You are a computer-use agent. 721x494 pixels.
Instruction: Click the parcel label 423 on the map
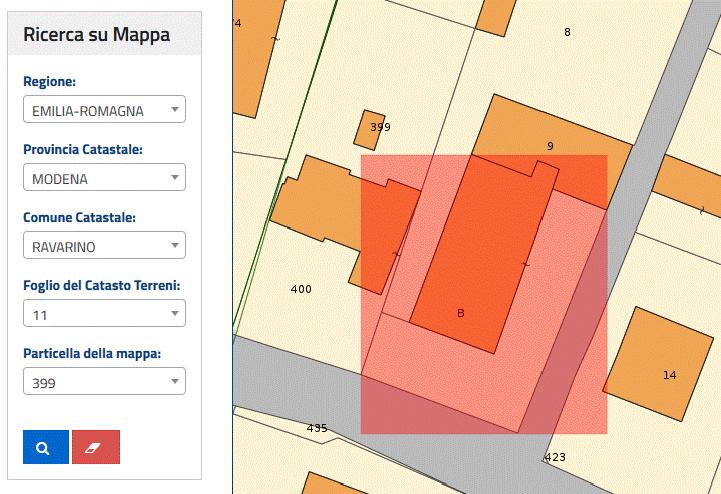(x=555, y=457)
